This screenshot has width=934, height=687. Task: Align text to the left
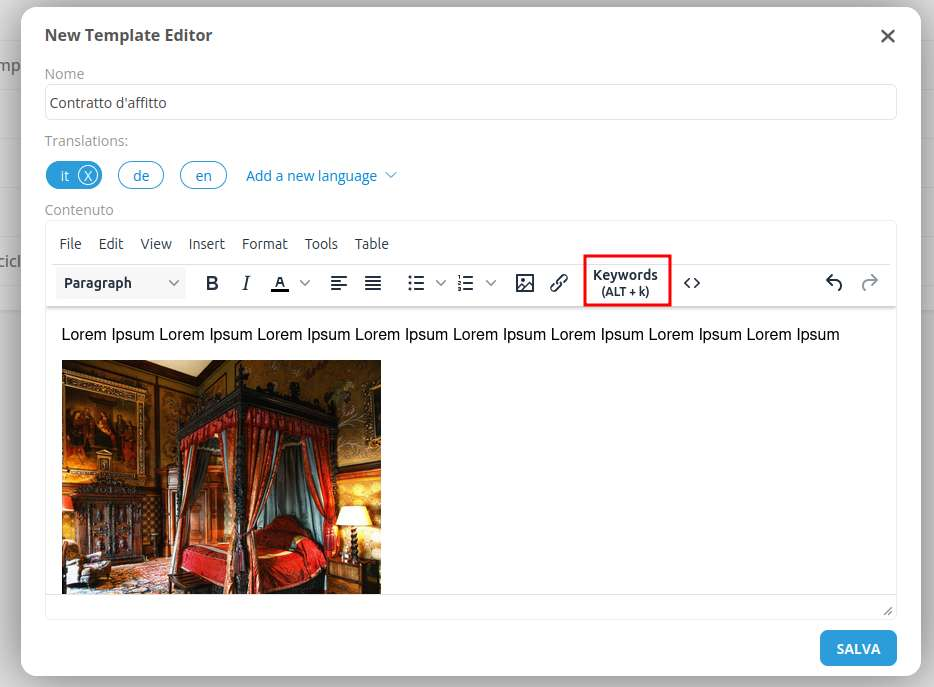[x=339, y=283]
